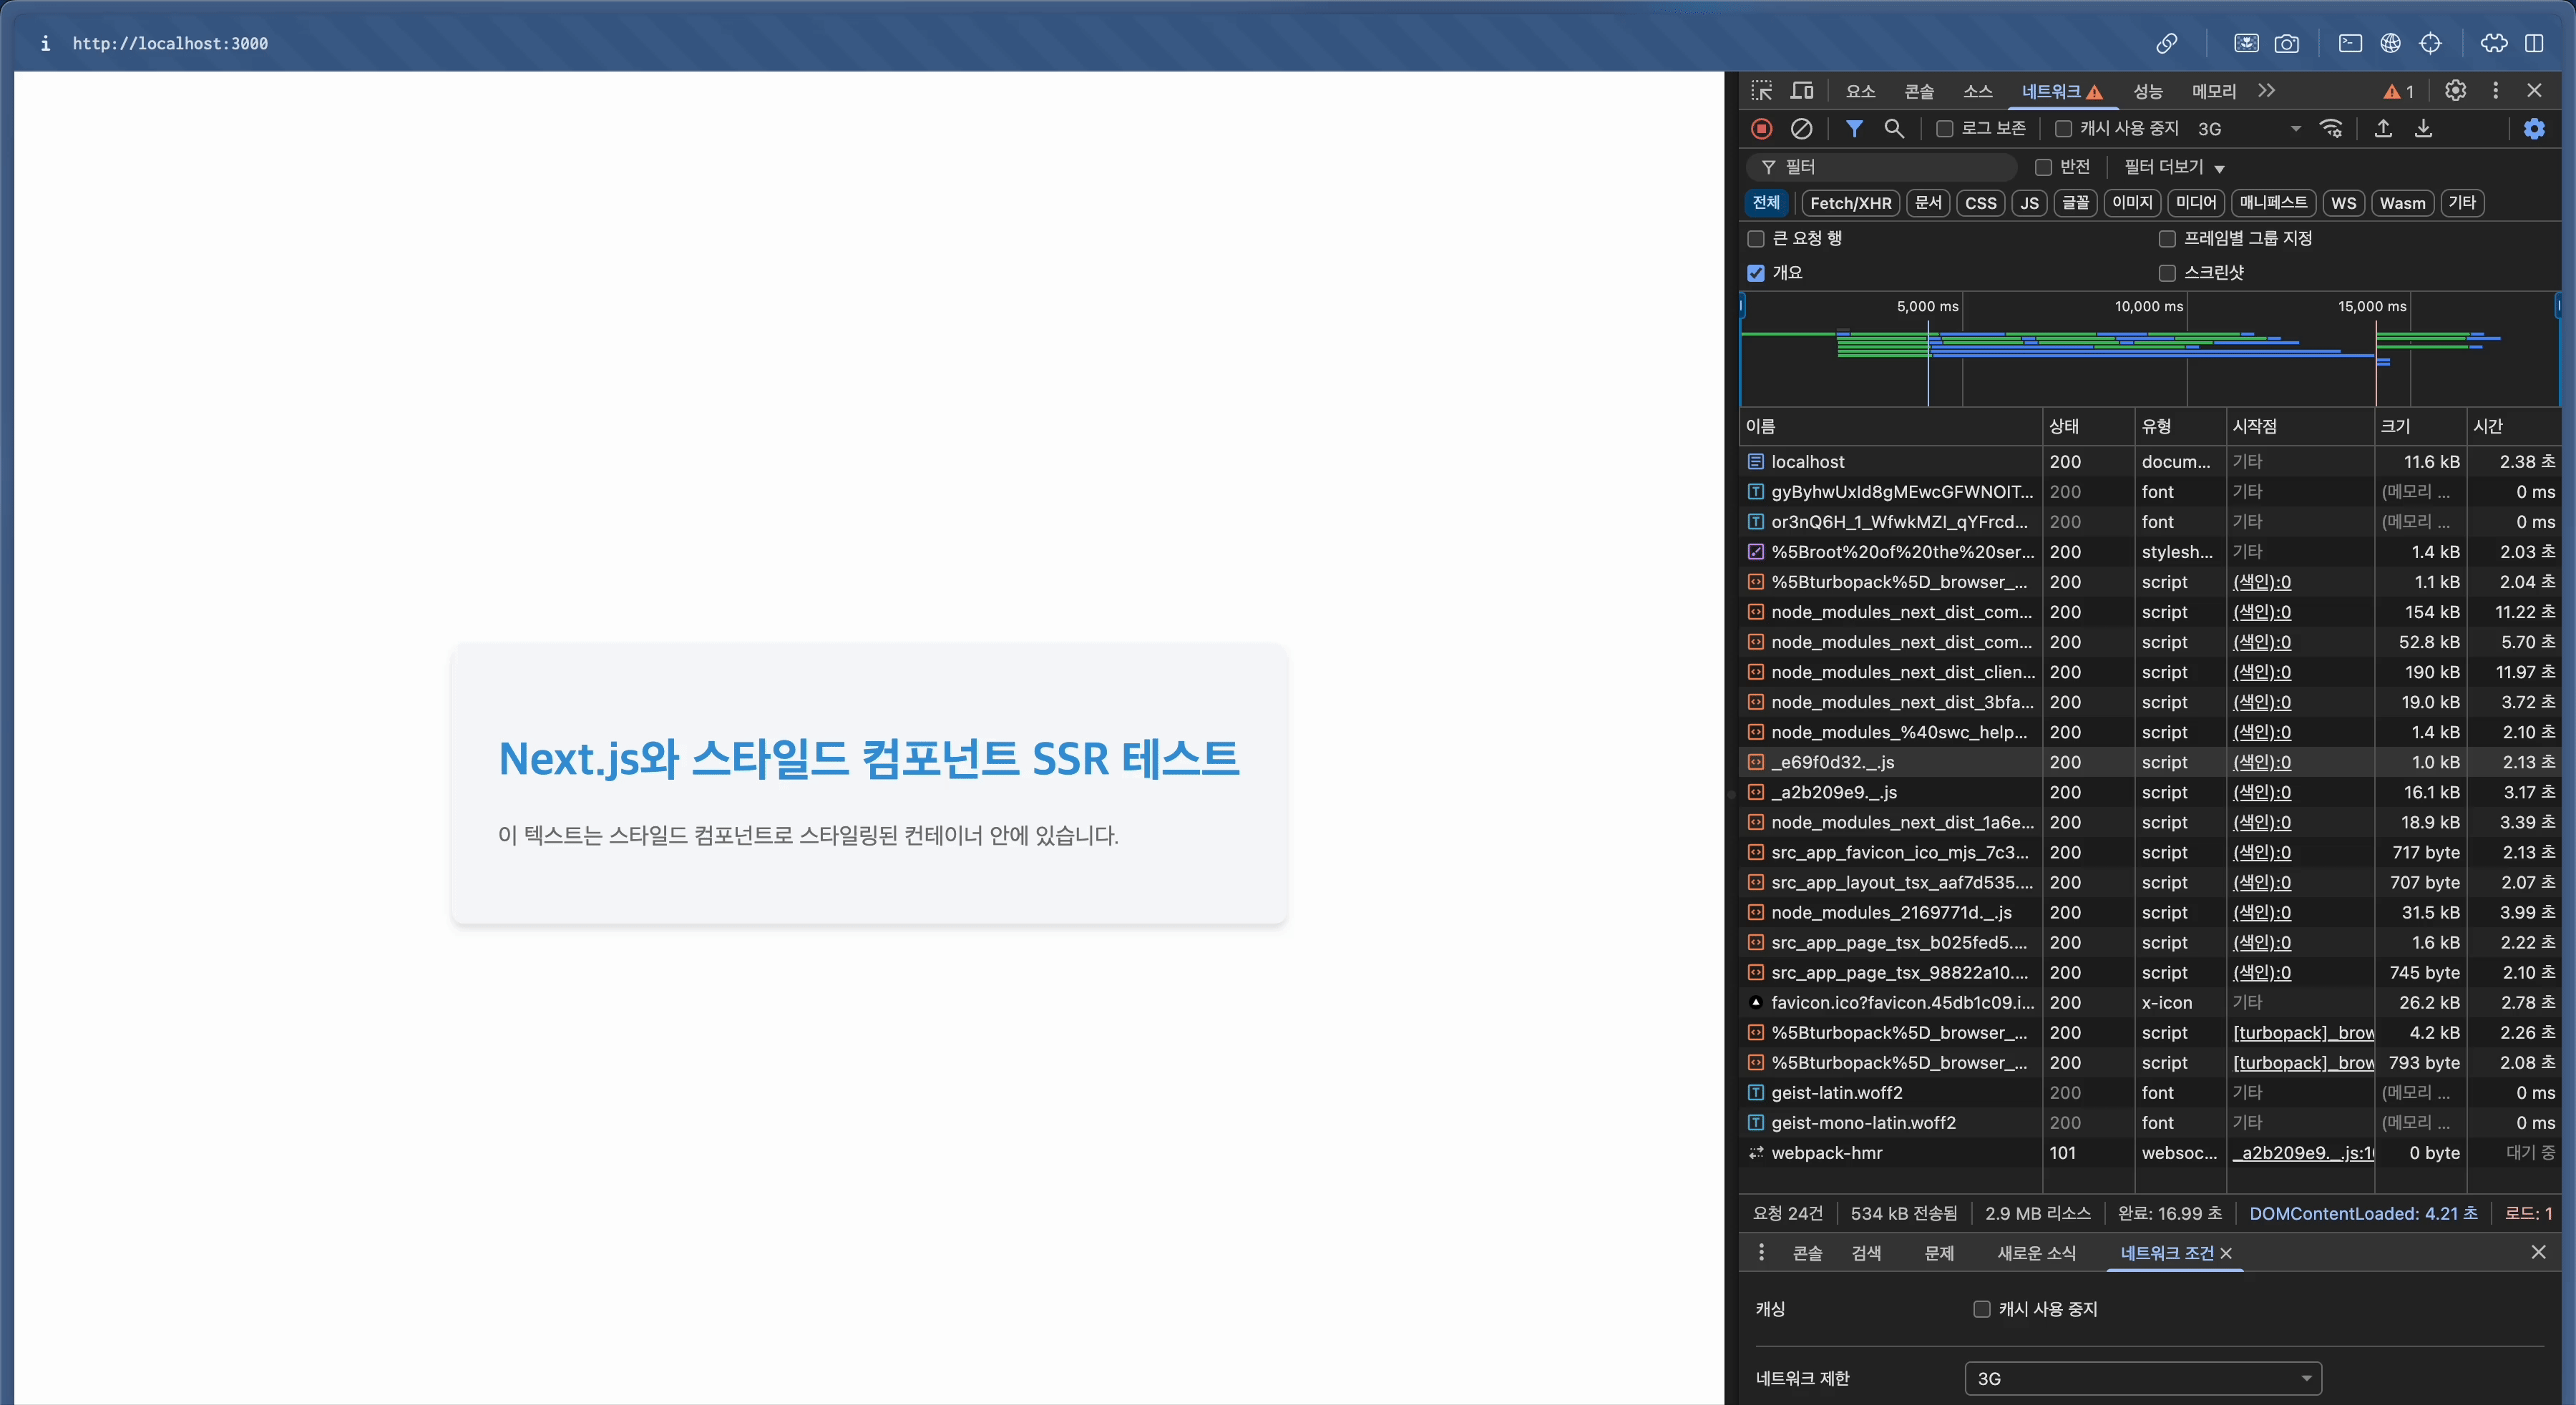The height and width of the screenshot is (1405, 2576).
Task: Filter requests by CSS
Action: click(x=1980, y=203)
